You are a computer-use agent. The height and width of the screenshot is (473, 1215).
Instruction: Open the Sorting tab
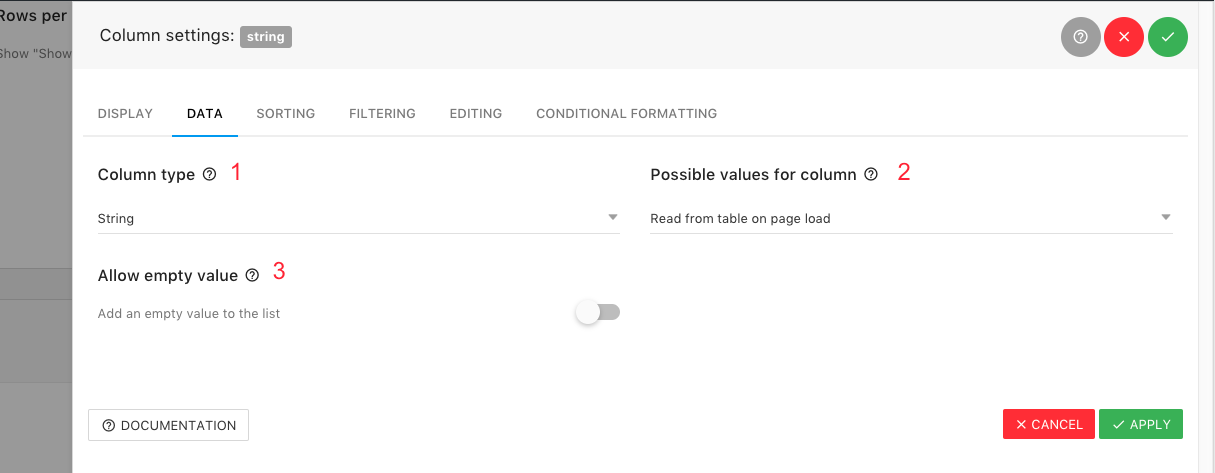[x=286, y=114]
